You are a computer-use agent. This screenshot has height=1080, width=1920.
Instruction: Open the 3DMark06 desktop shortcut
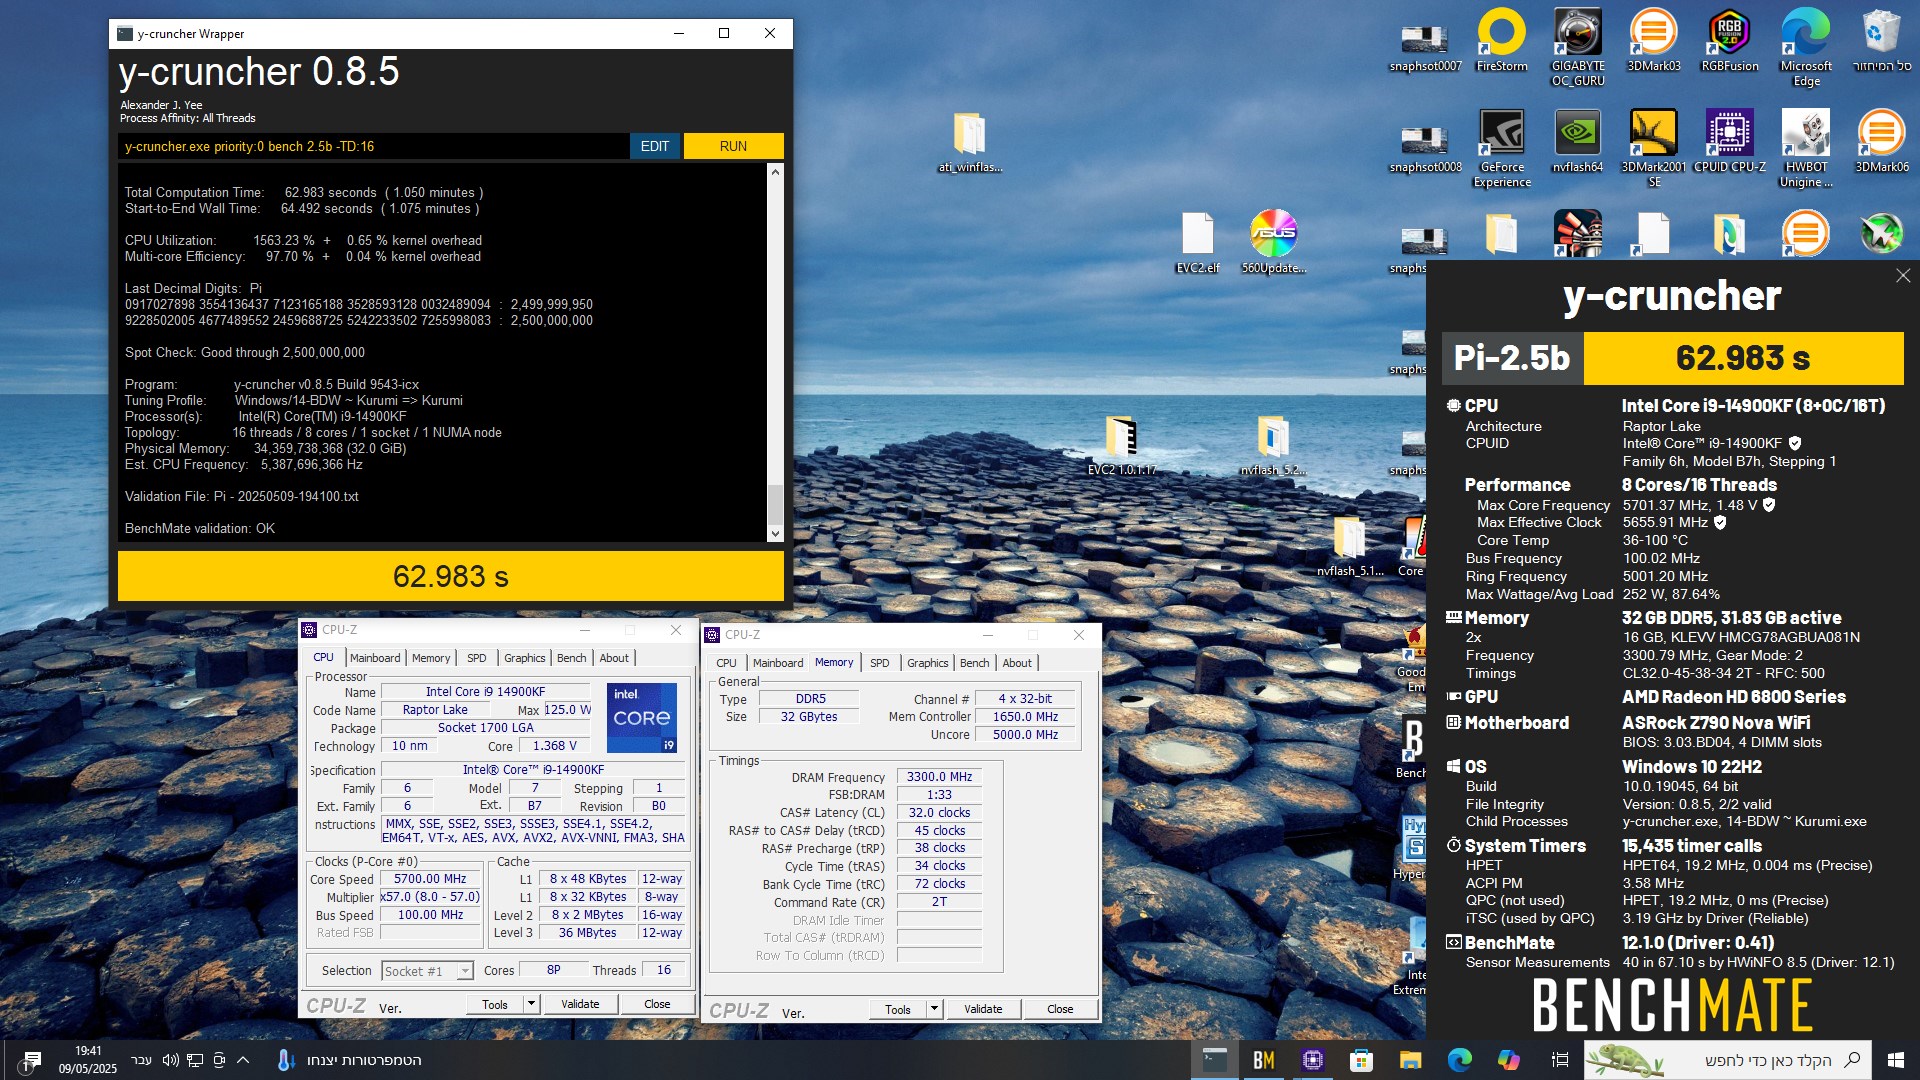(x=1881, y=141)
